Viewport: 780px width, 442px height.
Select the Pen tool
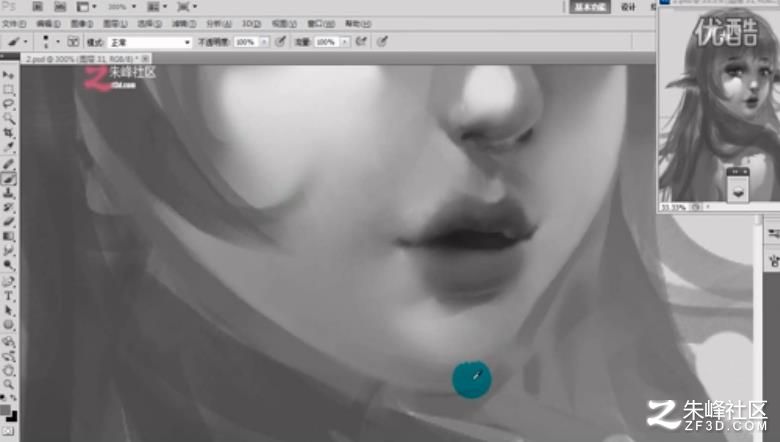tap(8, 282)
